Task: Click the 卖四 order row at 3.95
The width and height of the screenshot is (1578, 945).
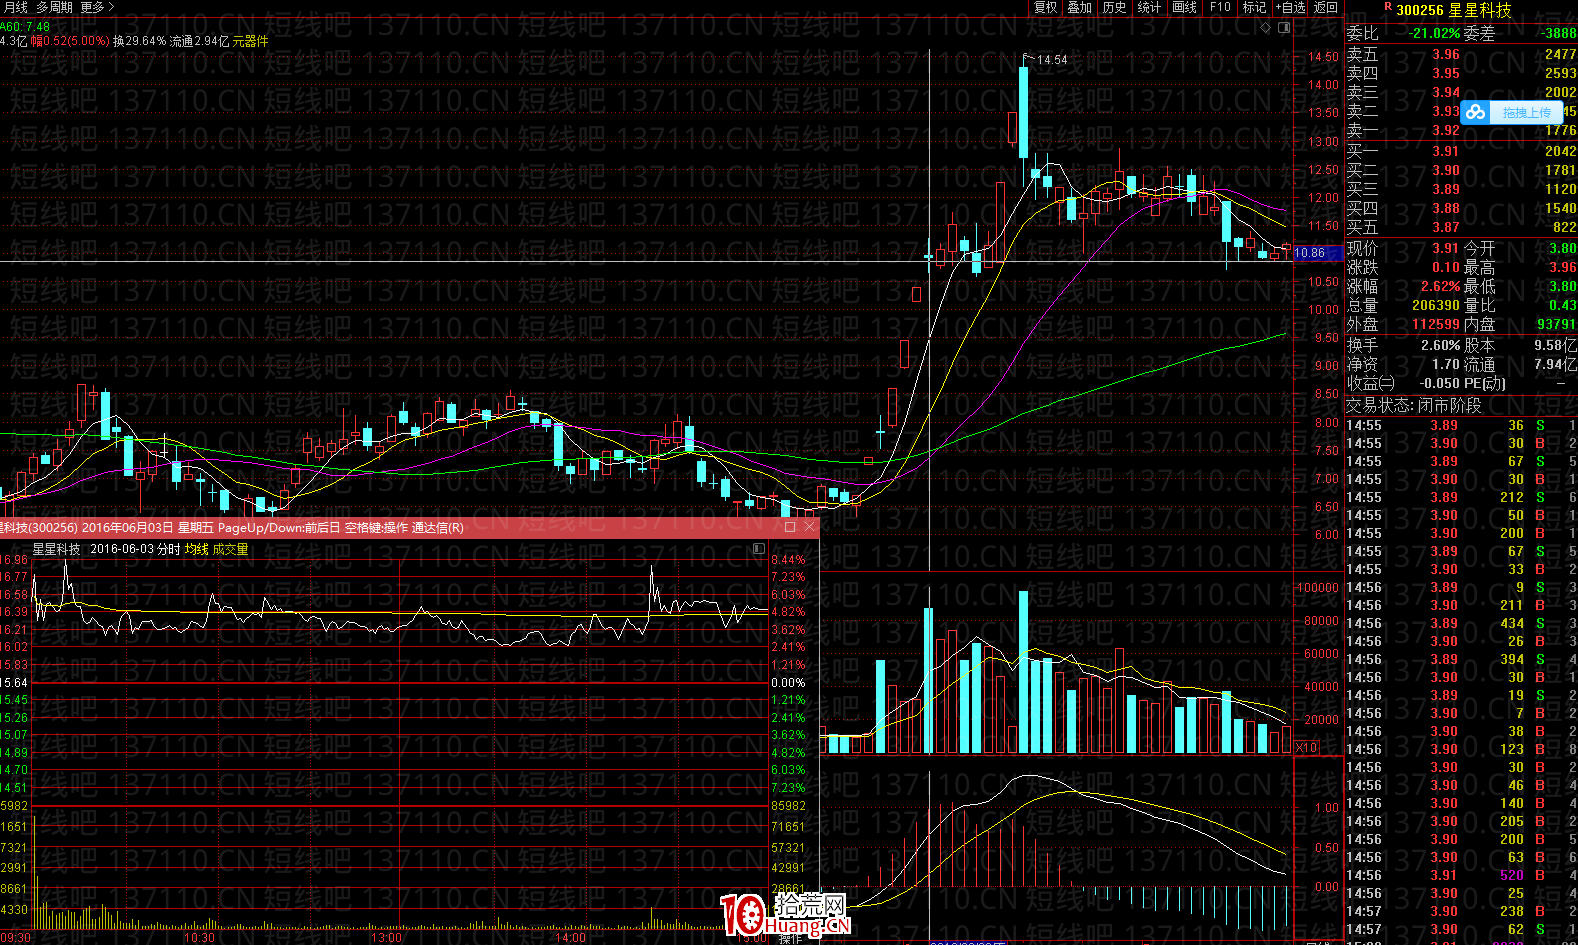Action: point(1461,73)
